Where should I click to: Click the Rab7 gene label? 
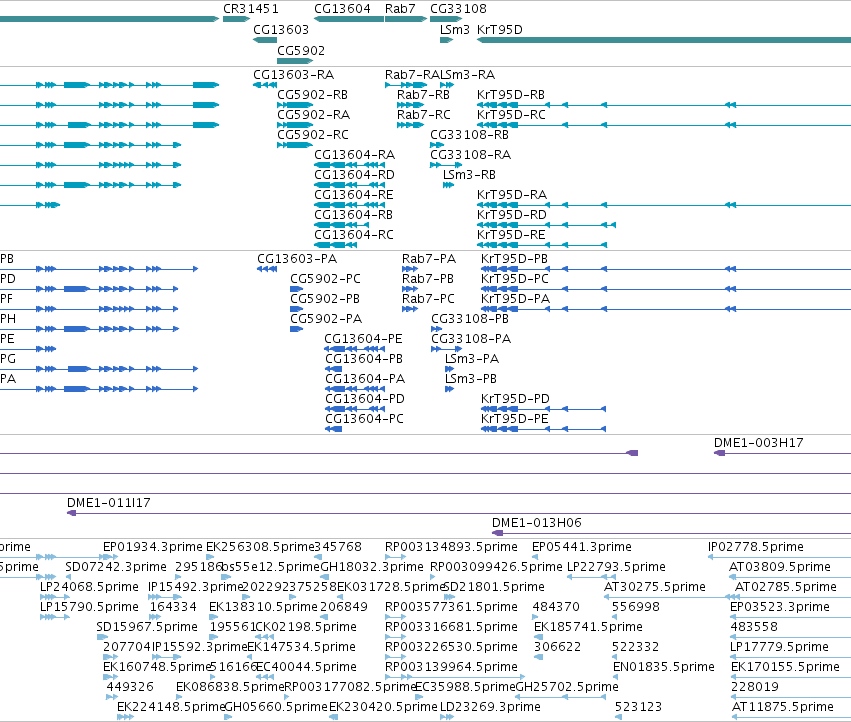pyautogui.click(x=400, y=9)
